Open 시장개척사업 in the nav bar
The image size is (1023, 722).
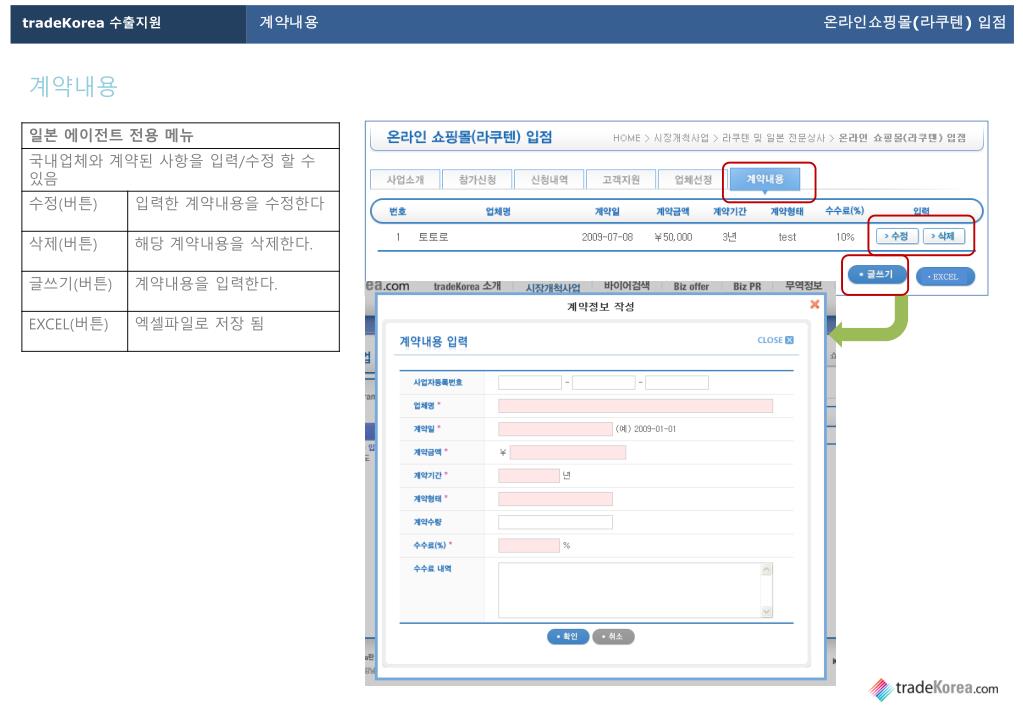pos(553,287)
